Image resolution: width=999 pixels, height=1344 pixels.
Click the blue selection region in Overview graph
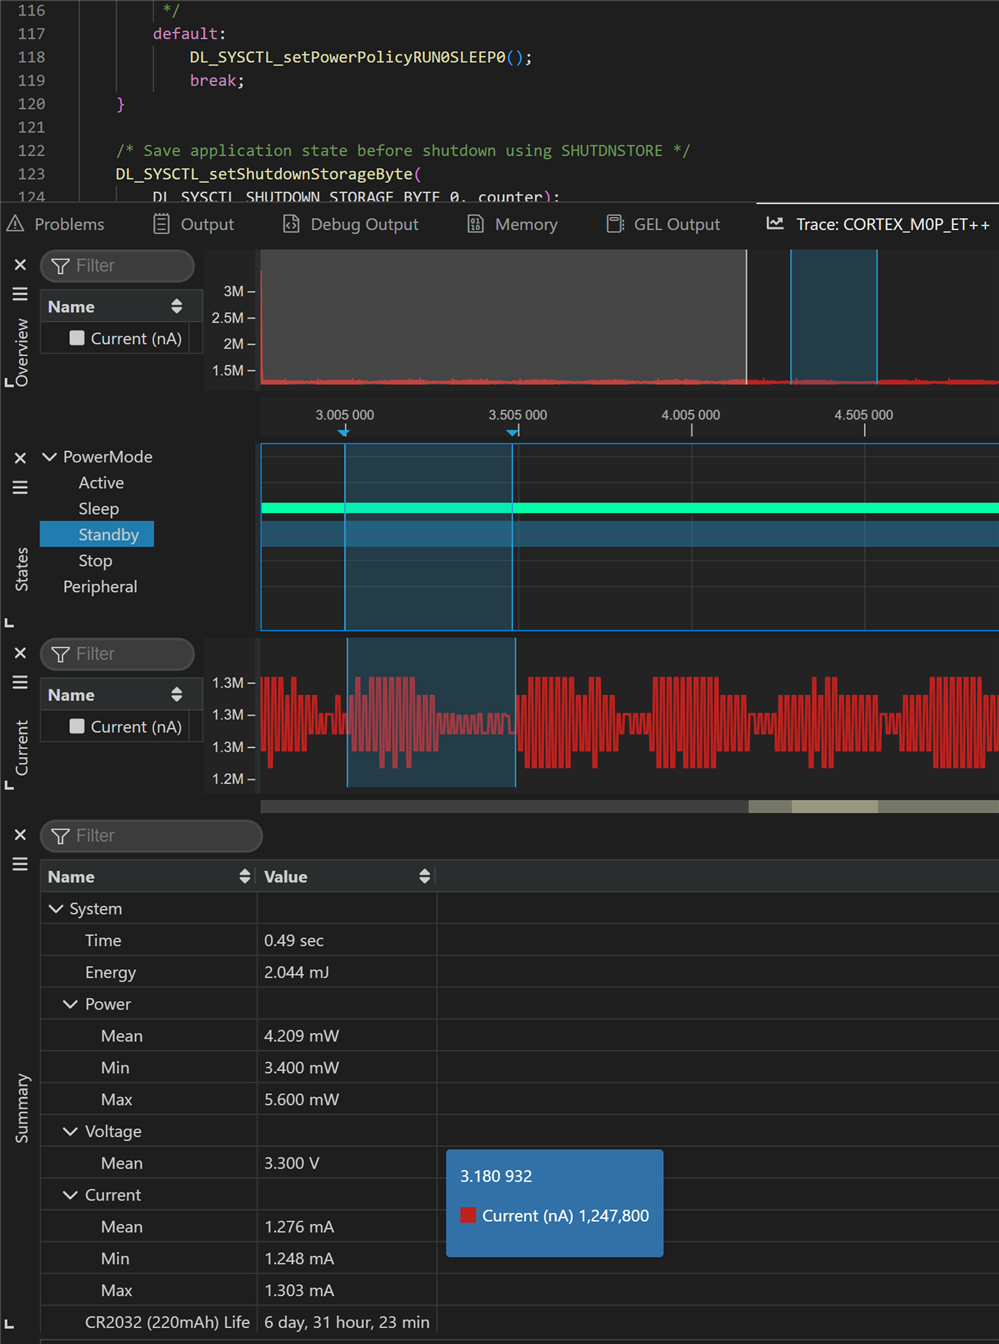(833, 316)
